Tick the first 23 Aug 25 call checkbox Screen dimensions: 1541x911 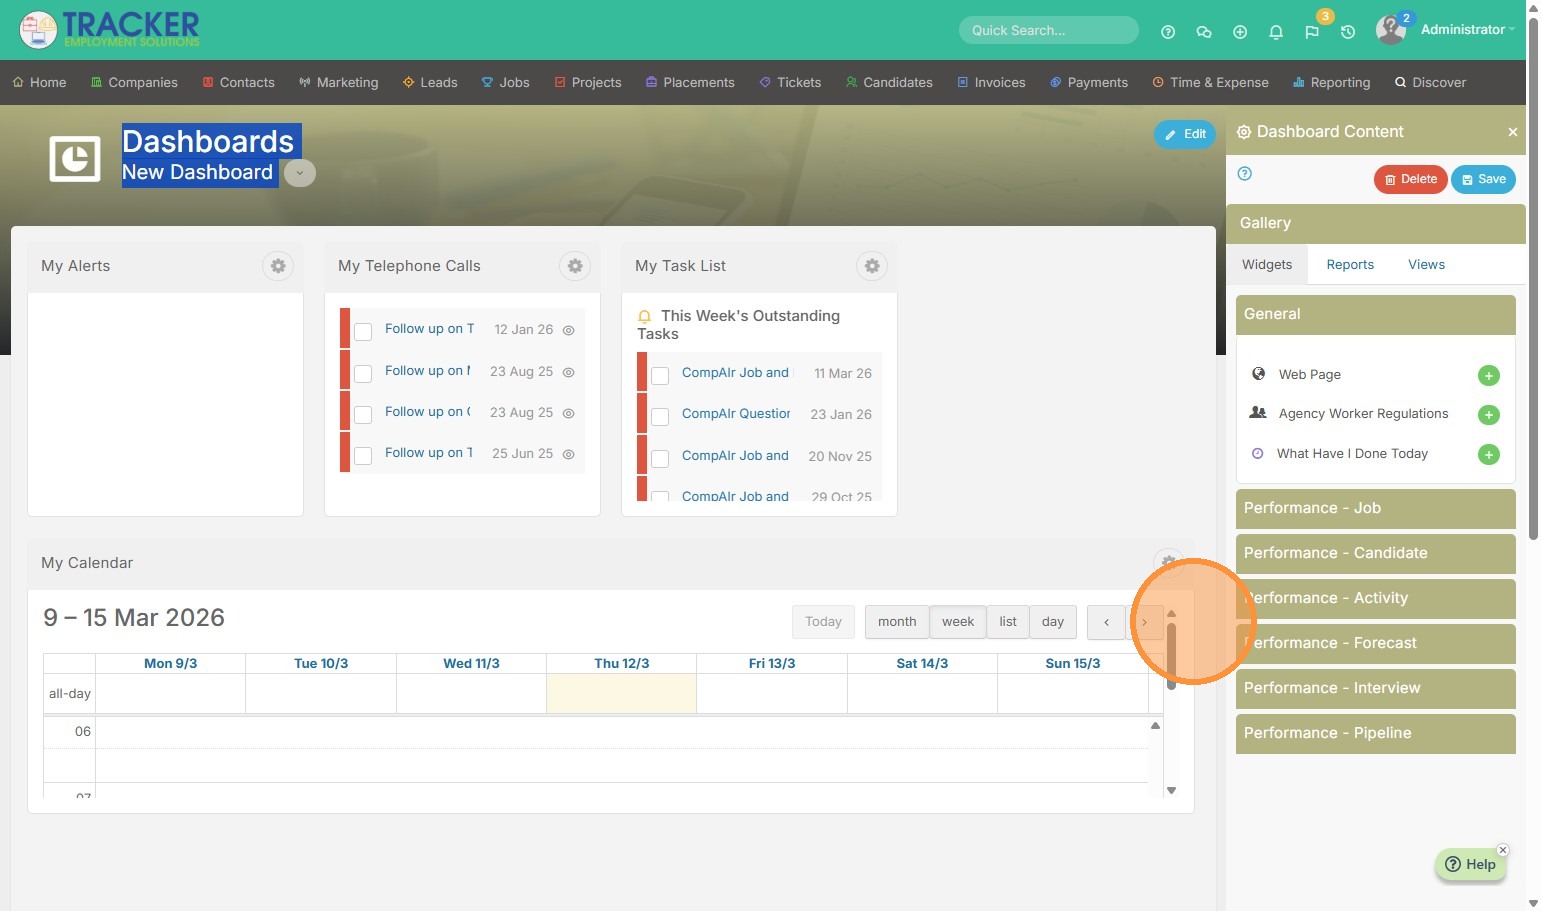[x=364, y=373]
